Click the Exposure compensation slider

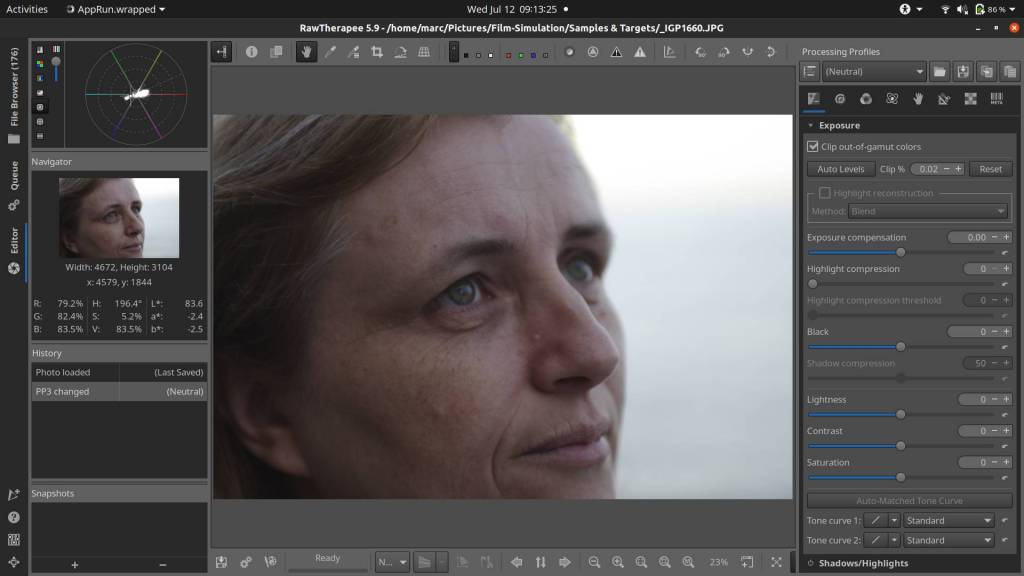click(900, 252)
